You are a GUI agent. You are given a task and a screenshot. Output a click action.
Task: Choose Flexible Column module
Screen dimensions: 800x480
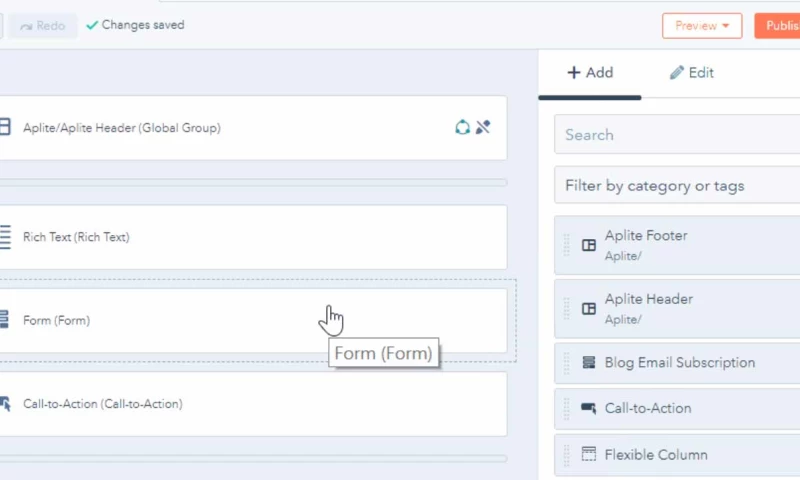click(677, 454)
